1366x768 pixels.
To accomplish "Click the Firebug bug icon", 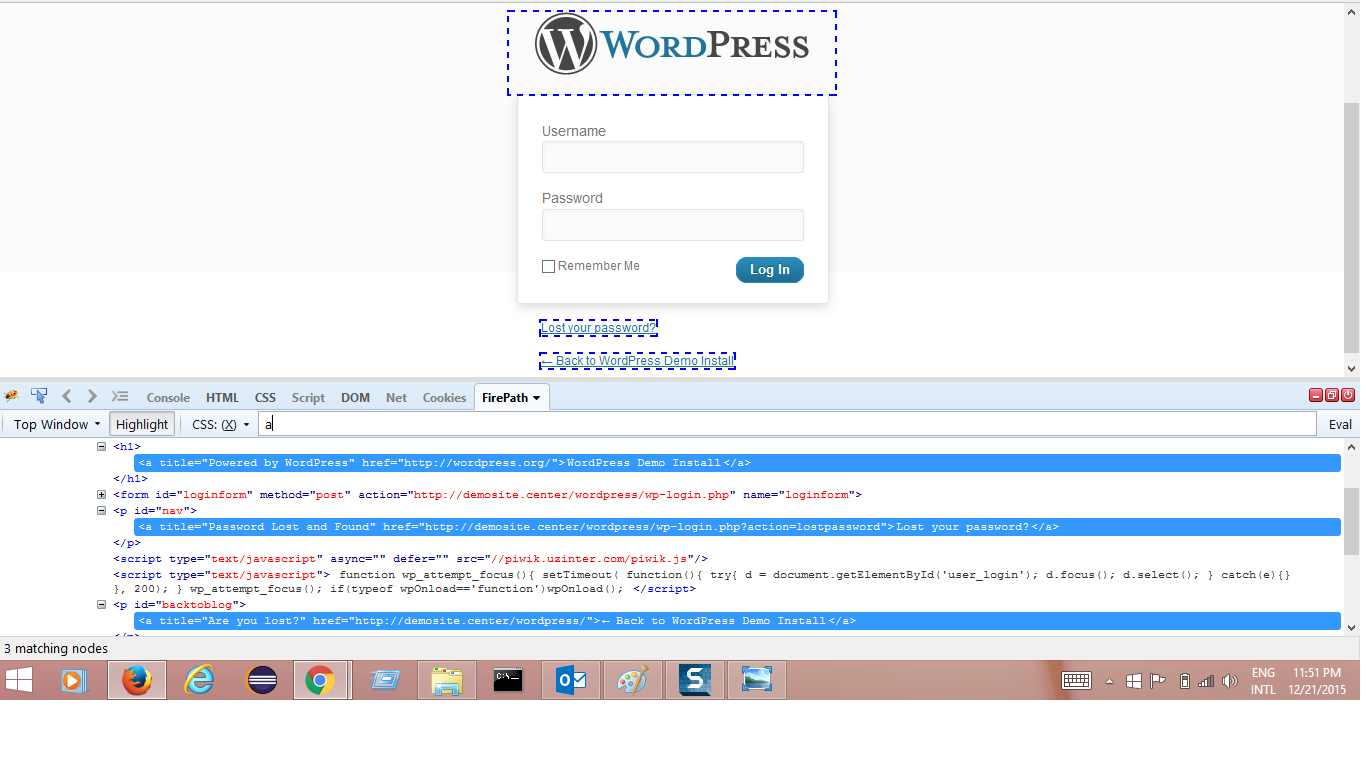I will click(x=12, y=396).
